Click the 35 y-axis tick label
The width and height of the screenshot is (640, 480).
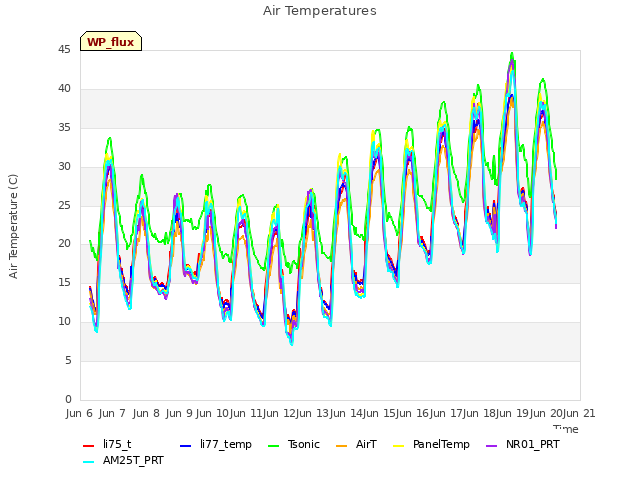[64, 128]
